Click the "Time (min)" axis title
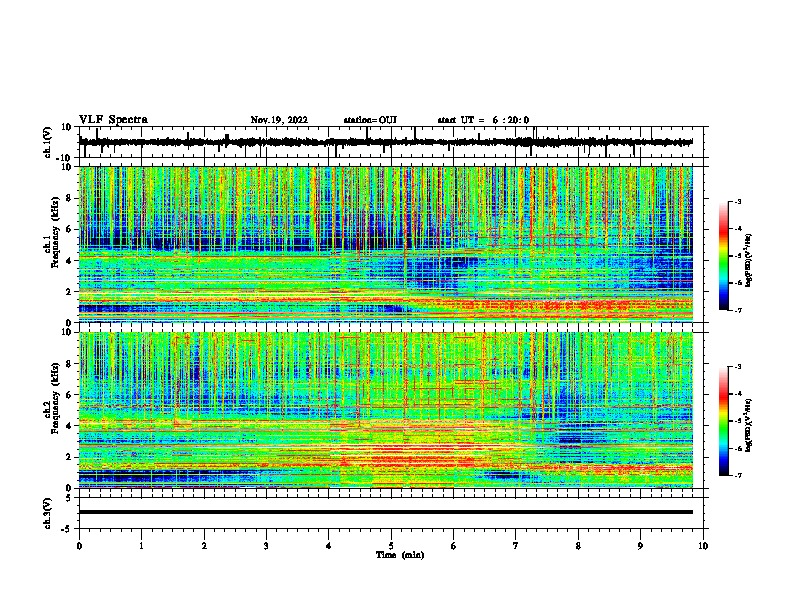This screenshot has height=612, width=792. click(x=400, y=555)
